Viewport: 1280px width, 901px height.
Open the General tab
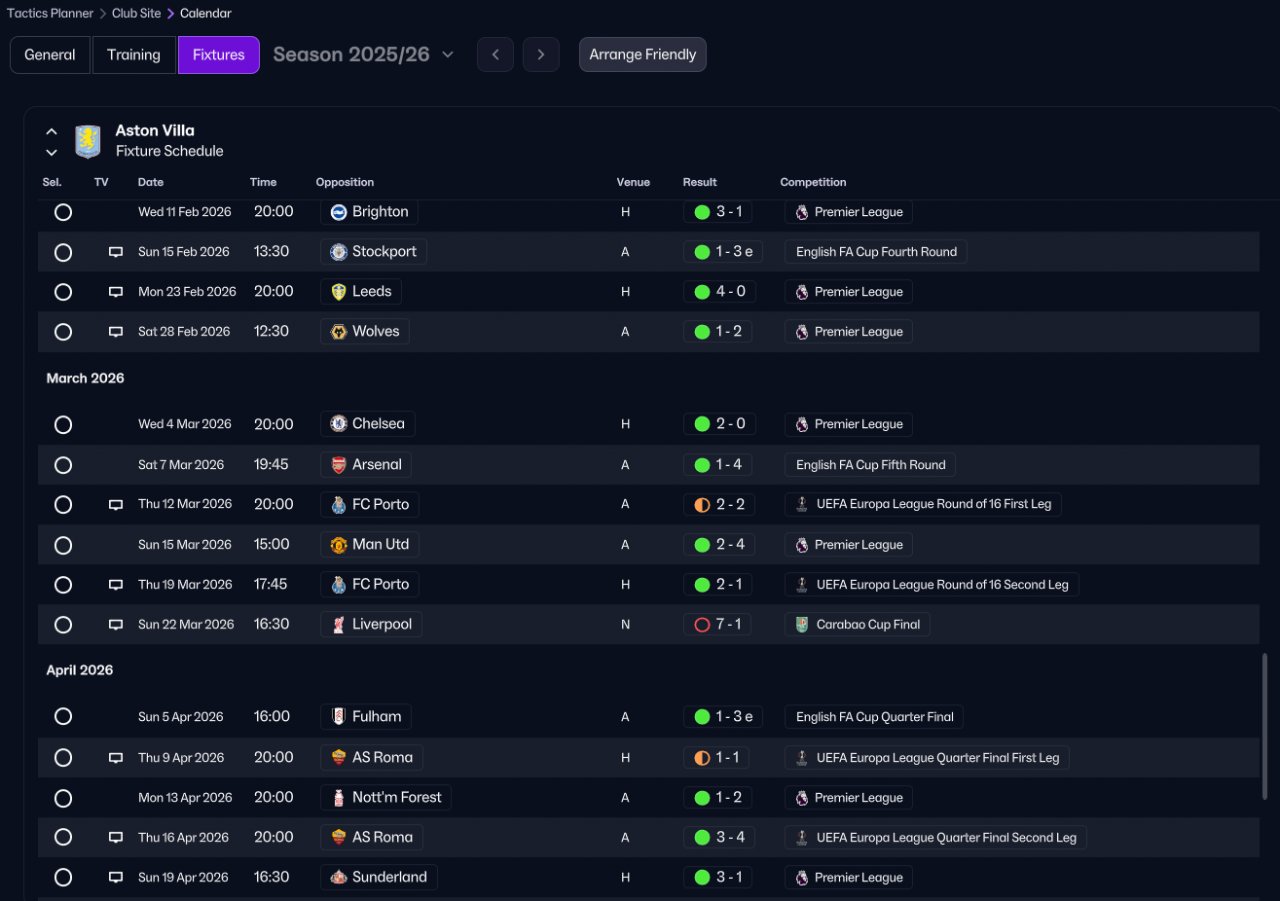pyautogui.click(x=50, y=55)
